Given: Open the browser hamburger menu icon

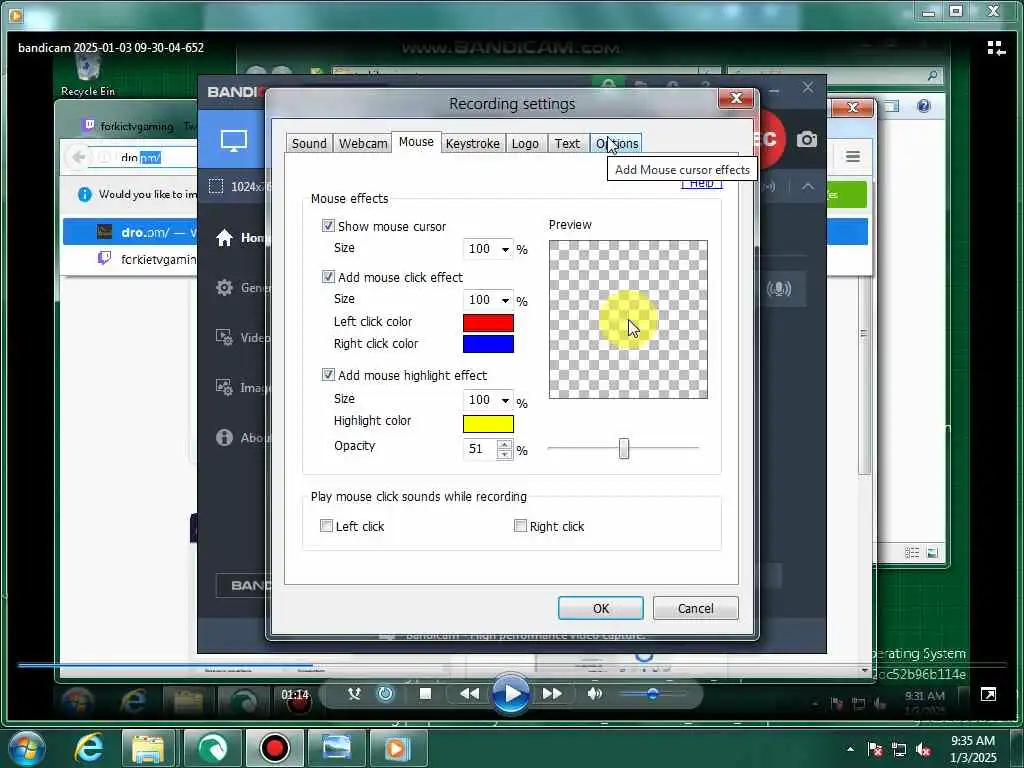Looking at the screenshot, I should coord(852,156).
